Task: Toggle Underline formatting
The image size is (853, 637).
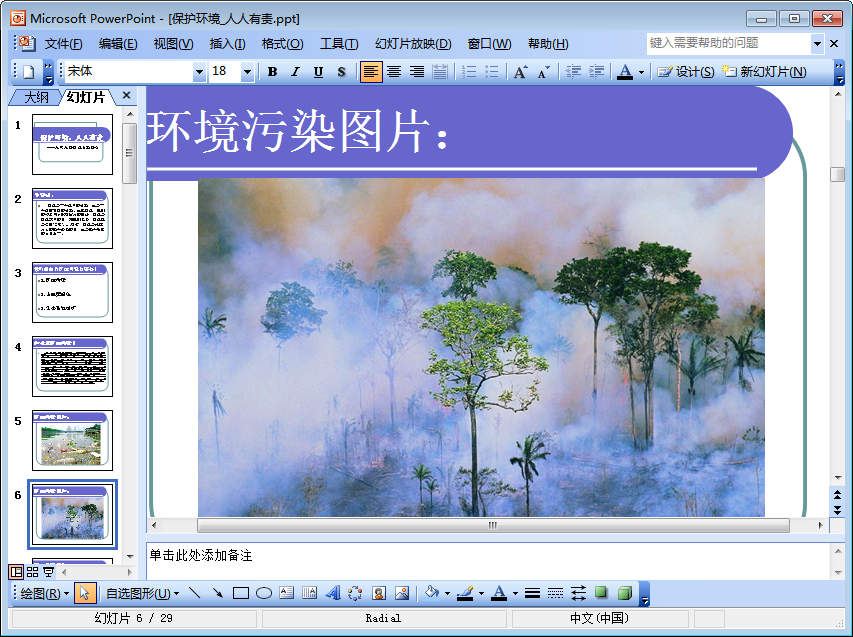Action: point(318,72)
